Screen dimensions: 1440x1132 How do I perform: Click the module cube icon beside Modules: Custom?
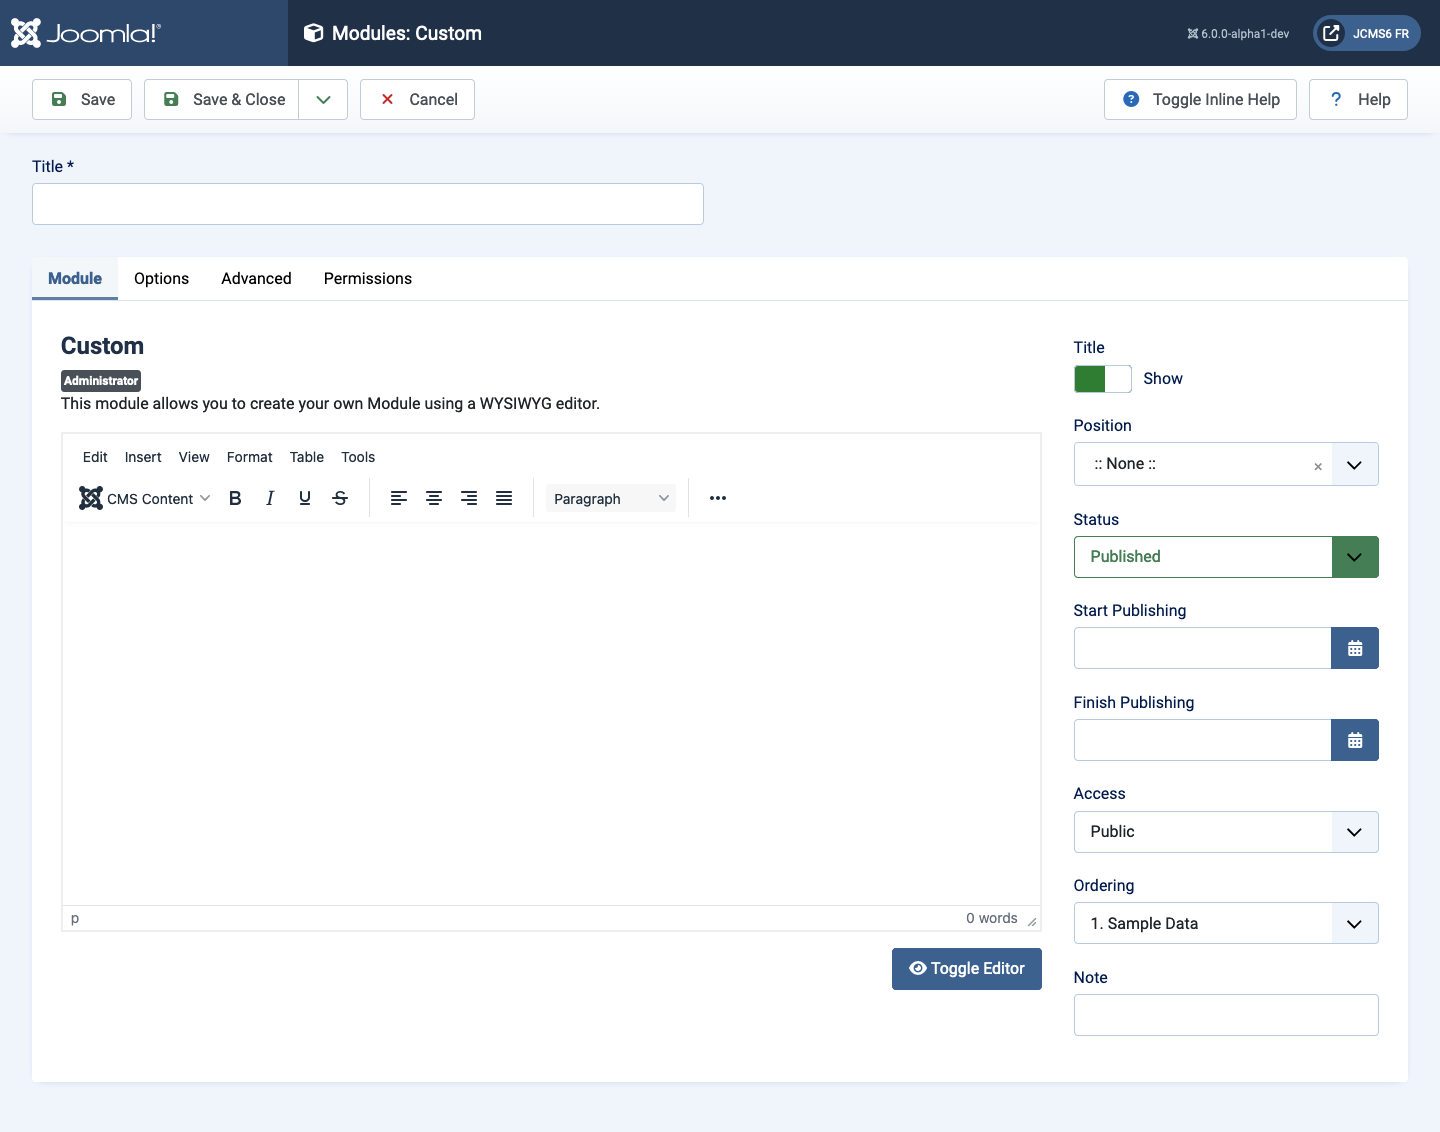coord(314,33)
